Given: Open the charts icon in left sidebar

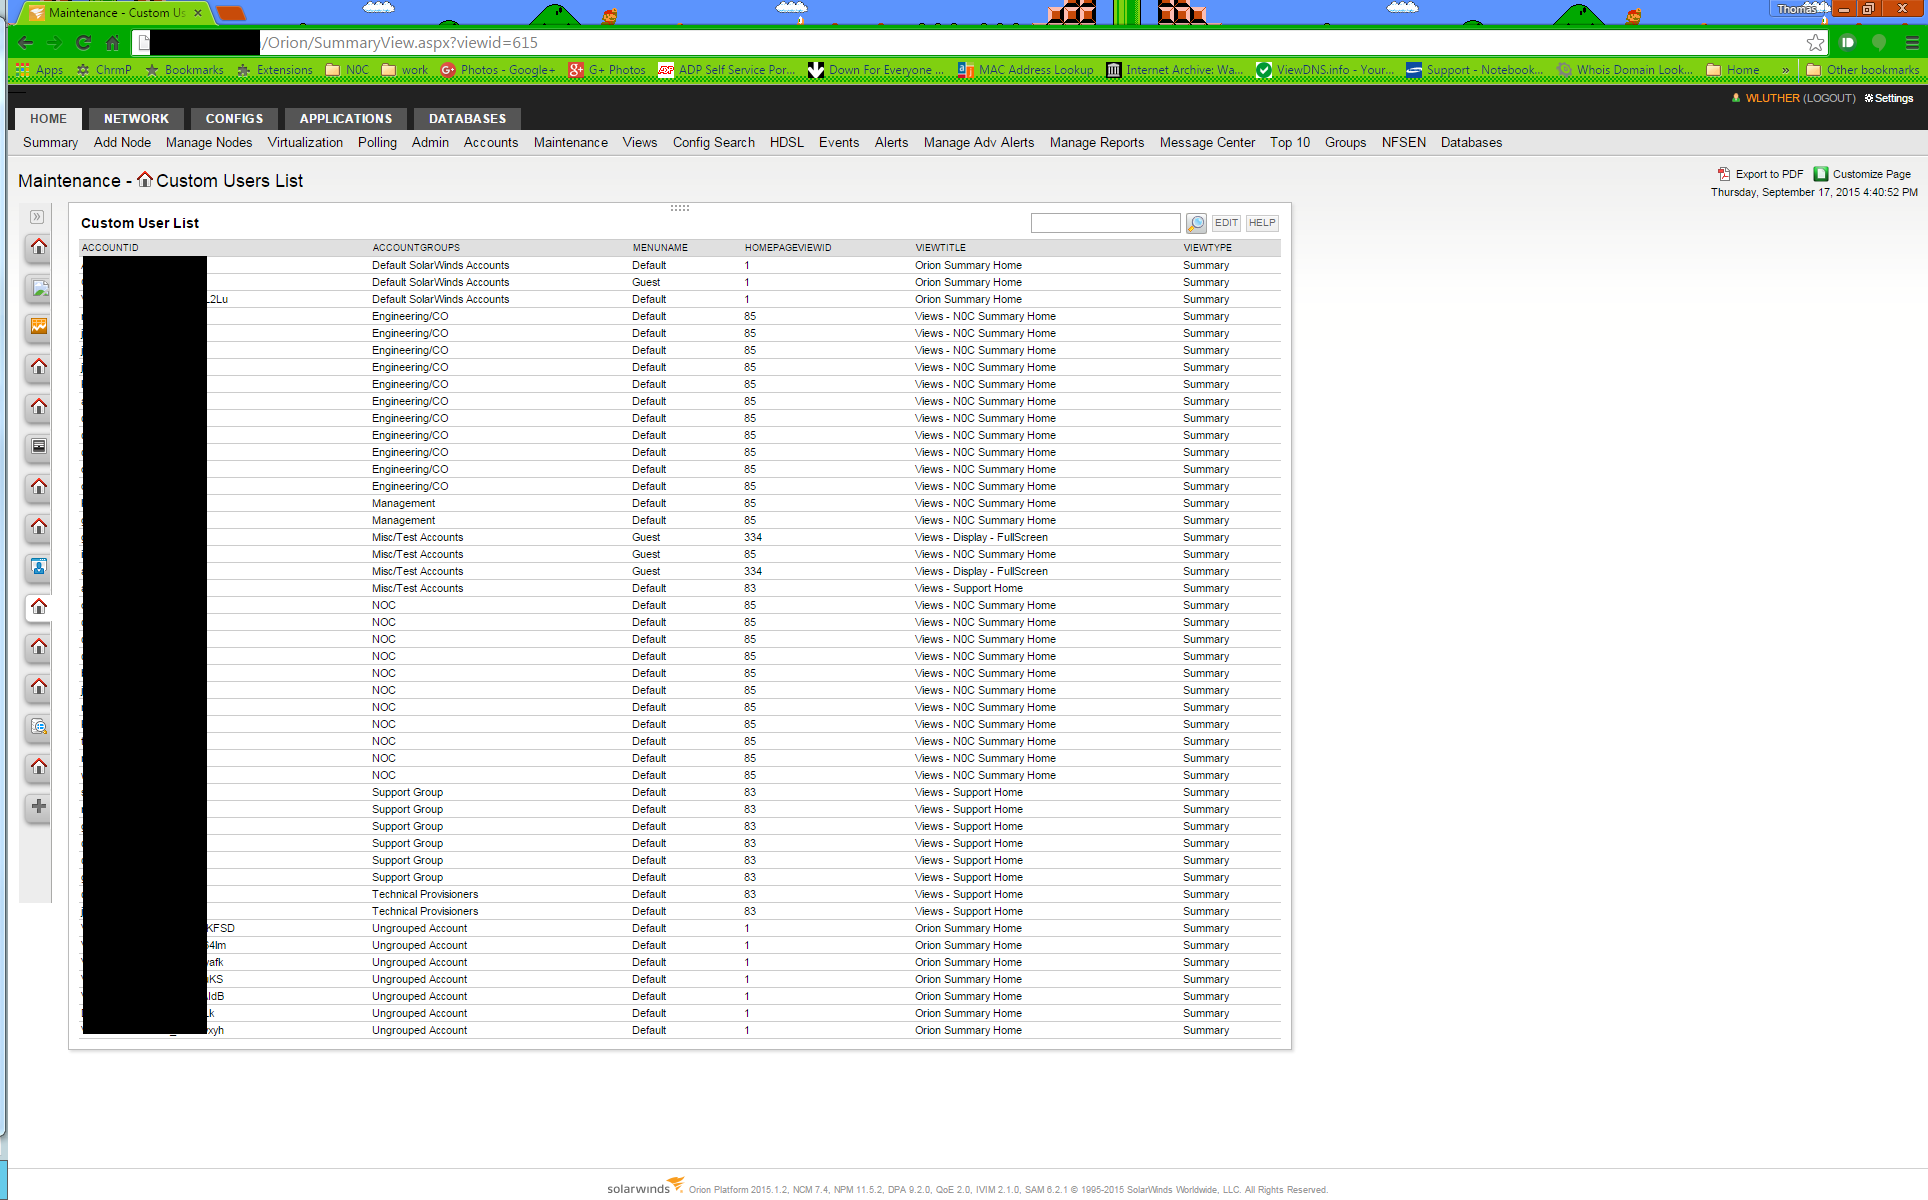Looking at the screenshot, I should tap(37, 329).
